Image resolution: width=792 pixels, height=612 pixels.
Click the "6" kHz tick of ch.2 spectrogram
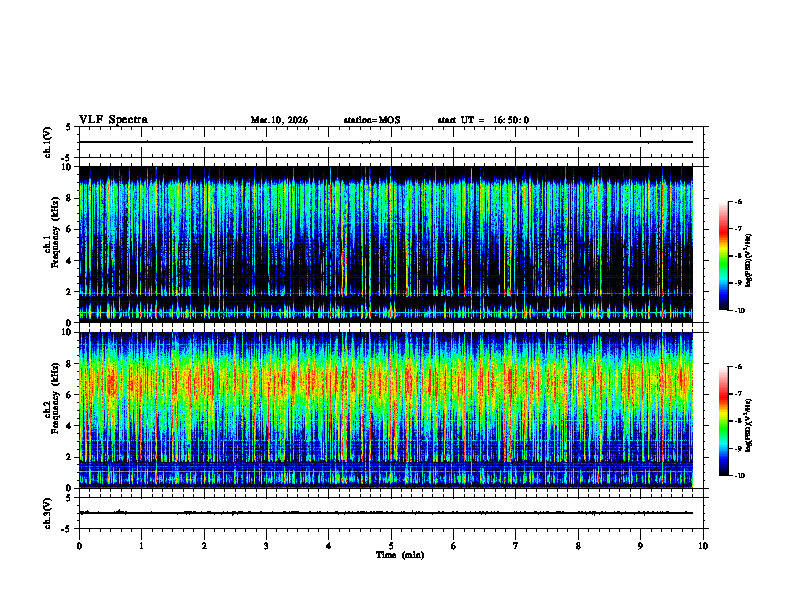click(69, 395)
